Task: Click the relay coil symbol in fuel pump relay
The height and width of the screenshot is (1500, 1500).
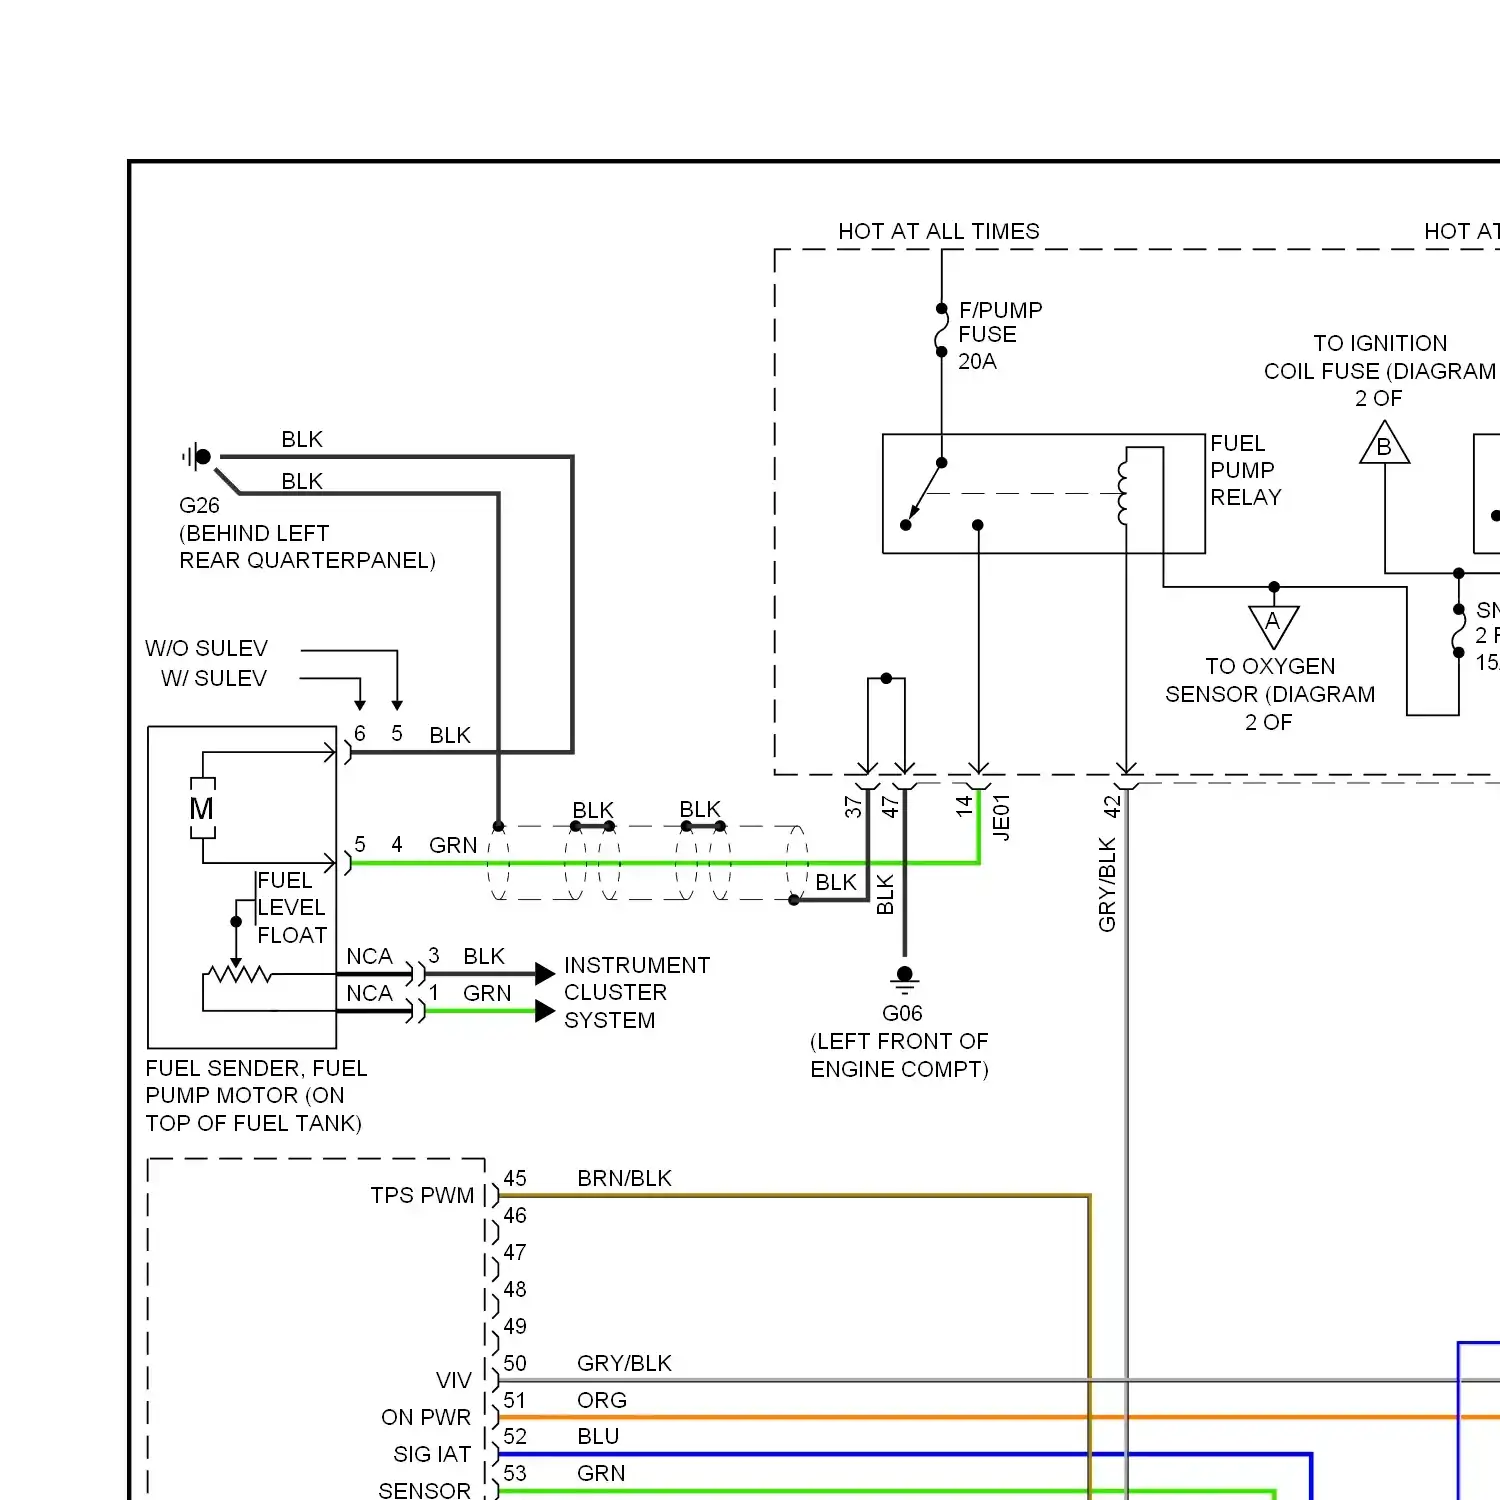Action: (x=1123, y=493)
